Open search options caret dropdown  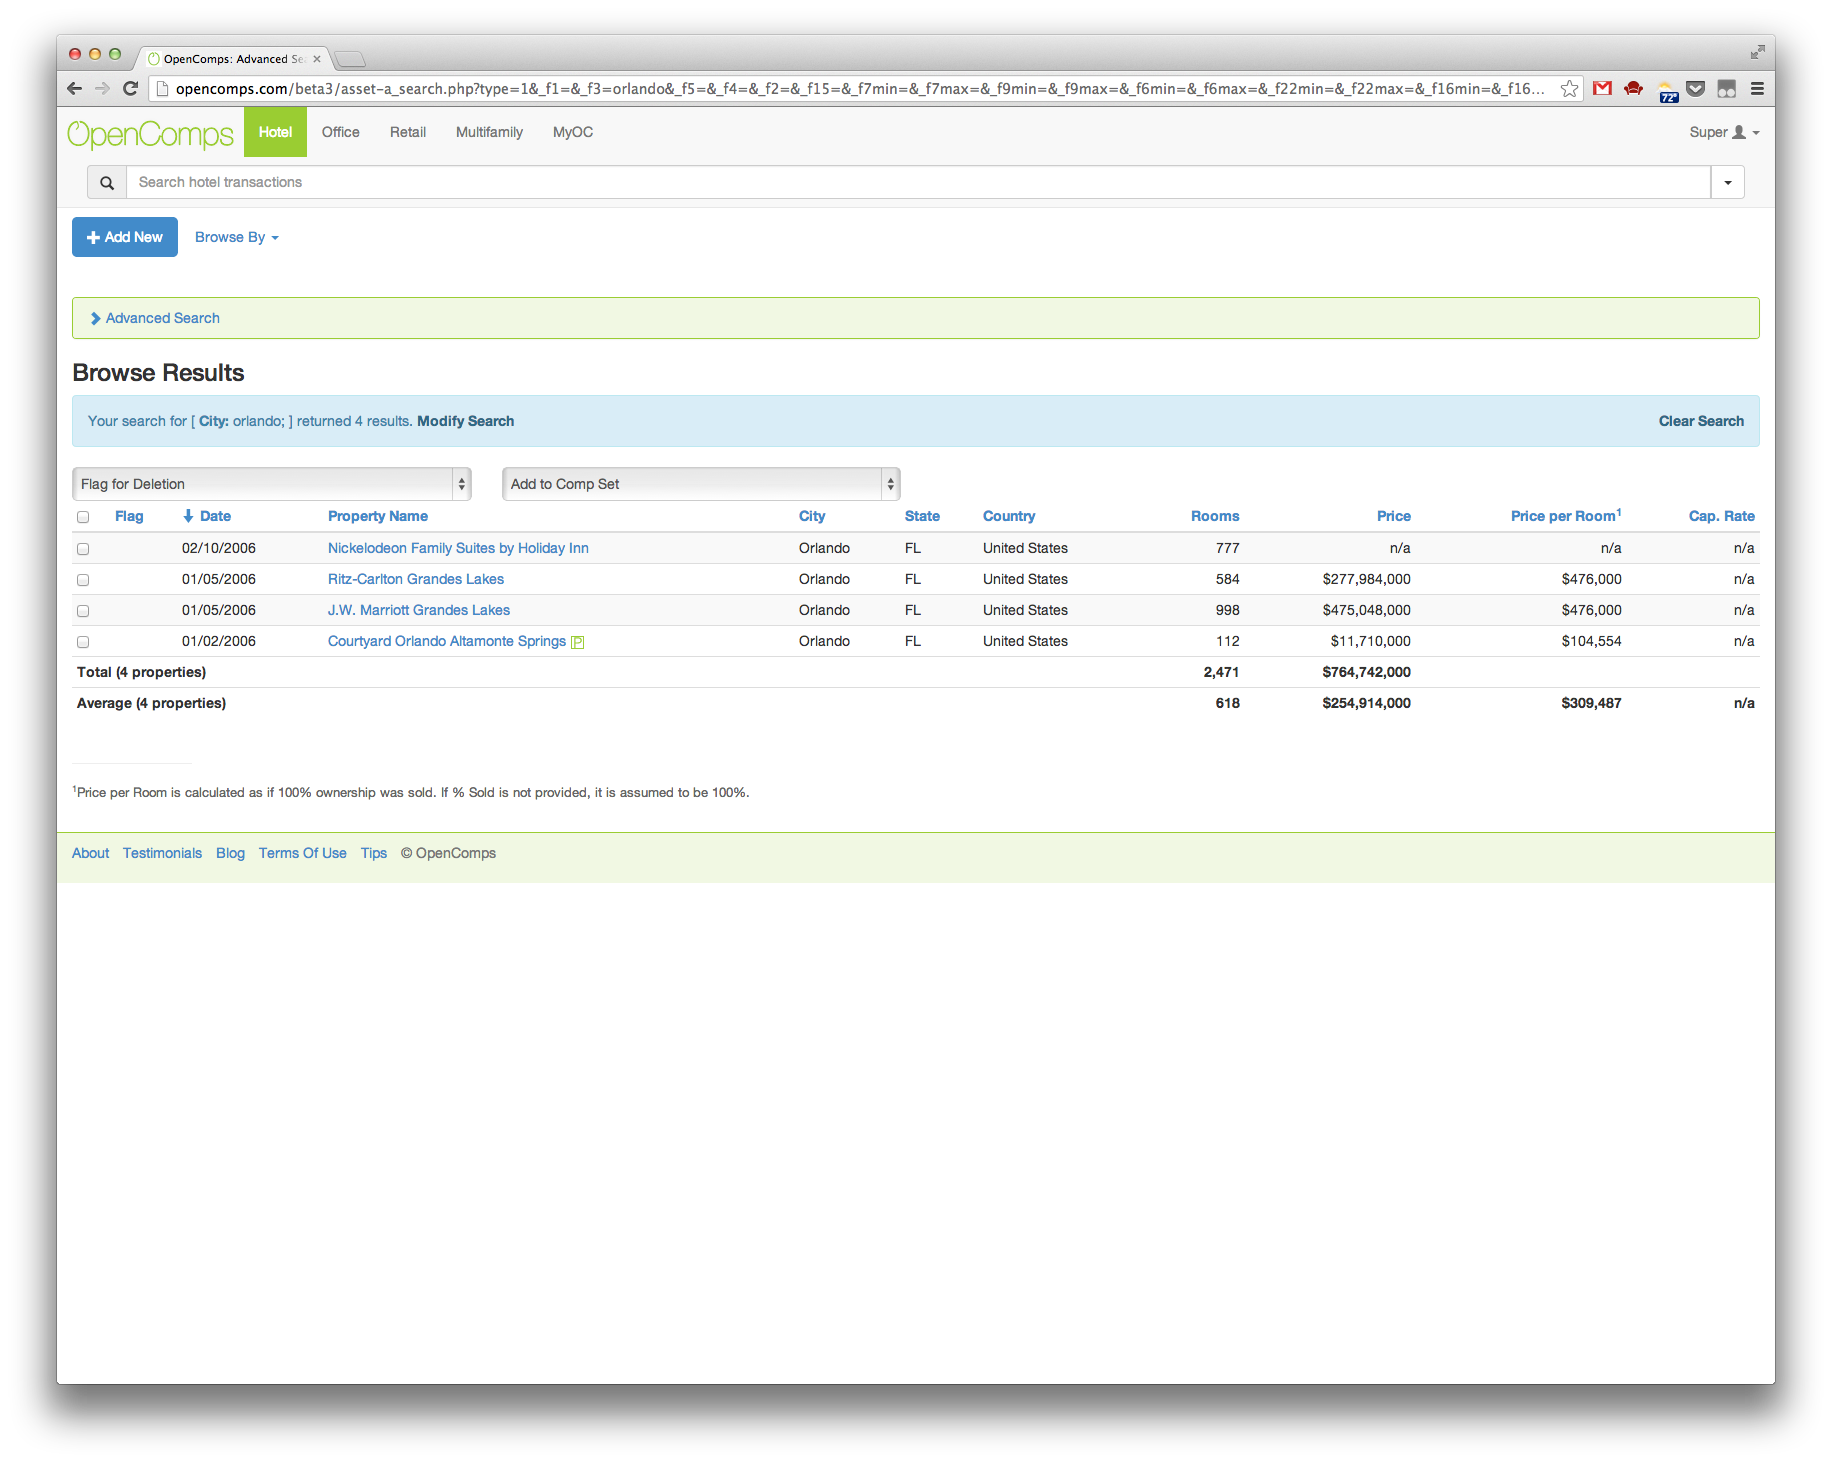coord(1728,183)
